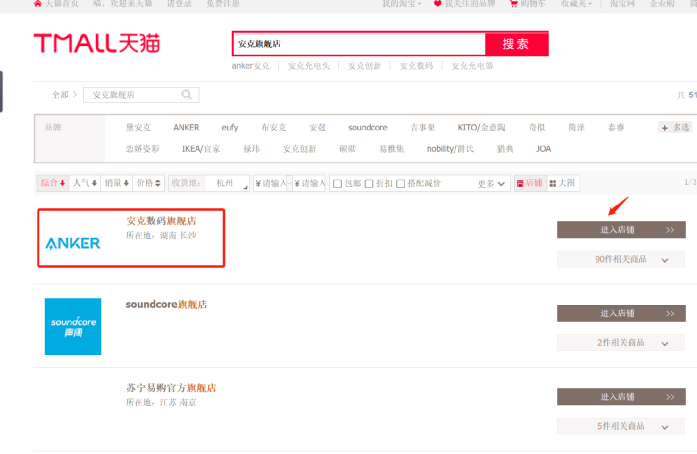Sort by 销量
This screenshot has width=697, height=454.
(x=116, y=183)
